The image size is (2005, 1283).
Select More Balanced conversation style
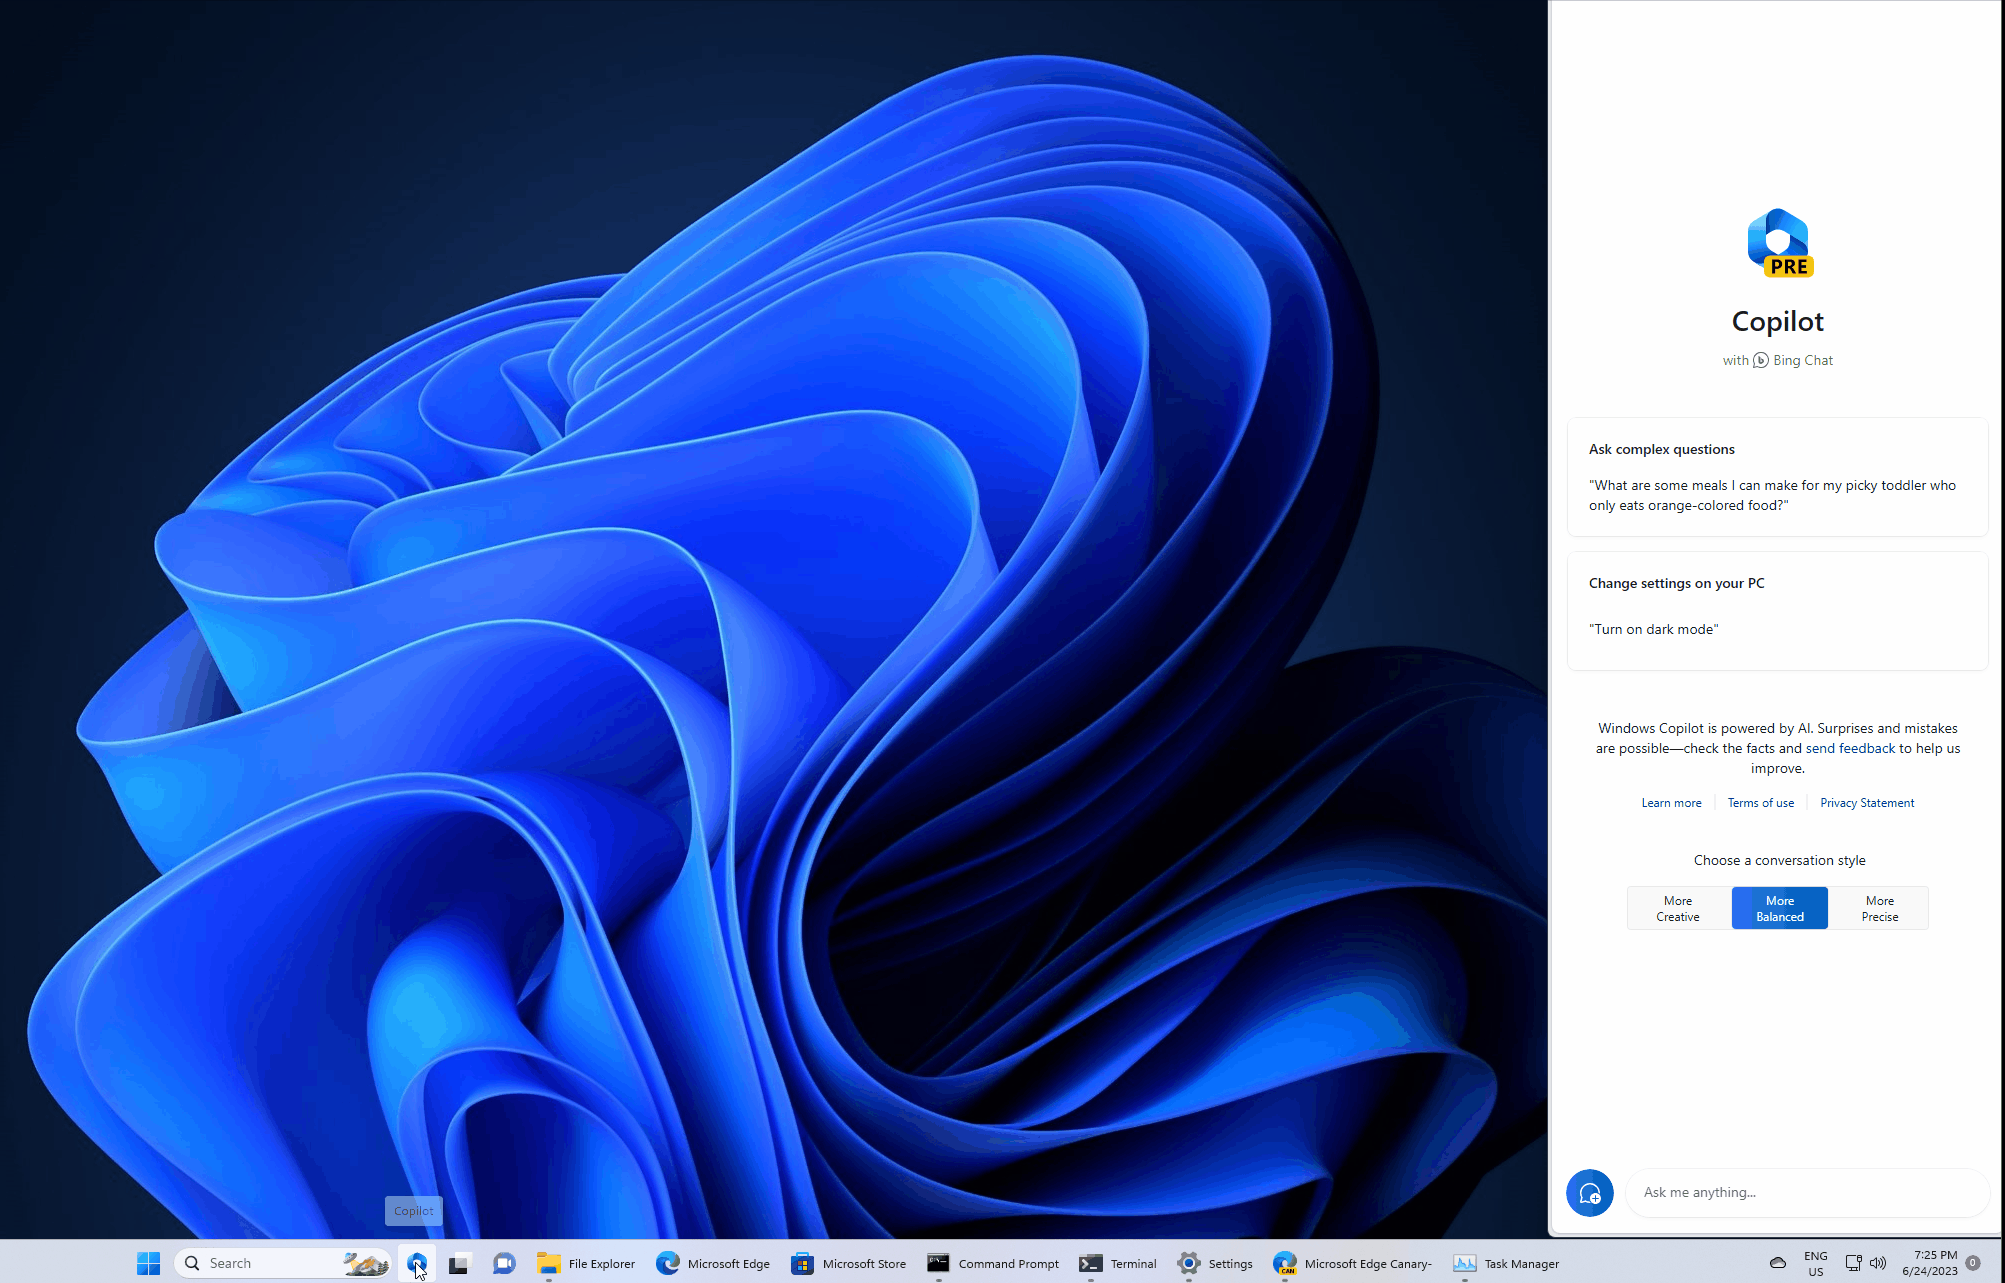point(1778,907)
